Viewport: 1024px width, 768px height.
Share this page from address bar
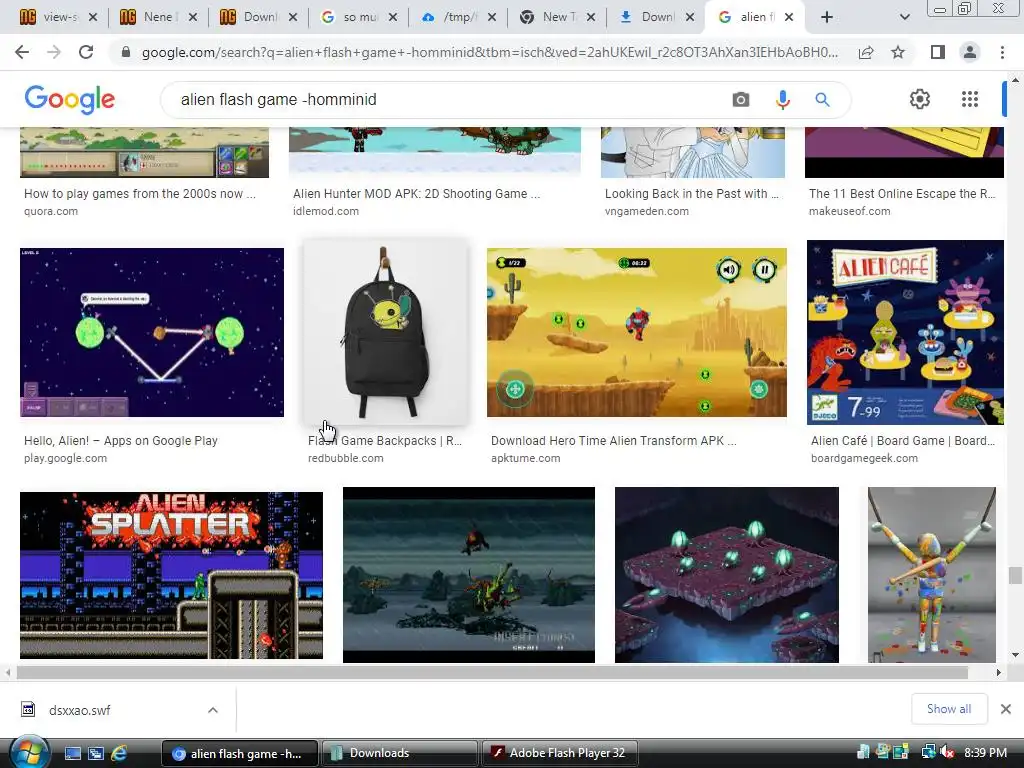tap(866, 52)
